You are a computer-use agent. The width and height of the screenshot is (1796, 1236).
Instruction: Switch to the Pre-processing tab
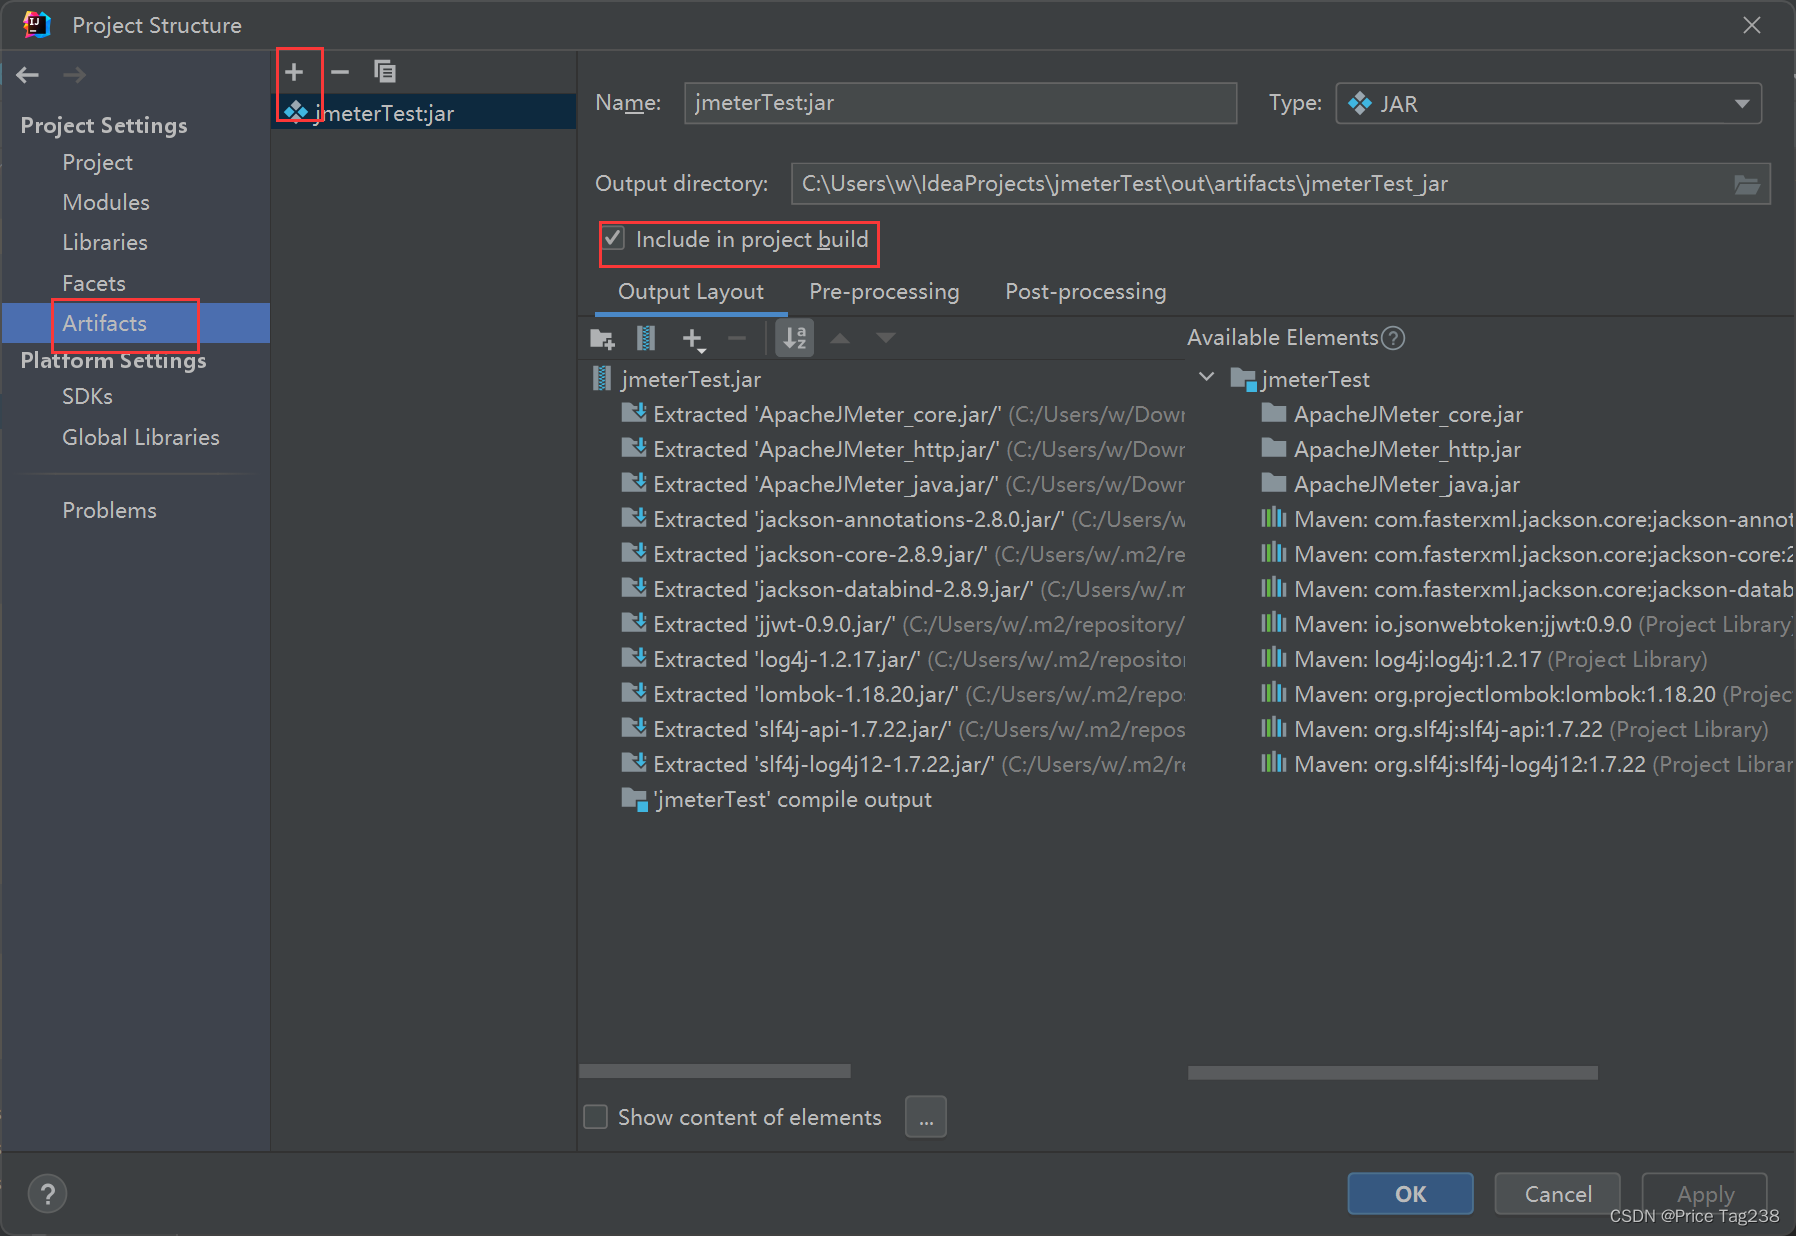coord(884,291)
